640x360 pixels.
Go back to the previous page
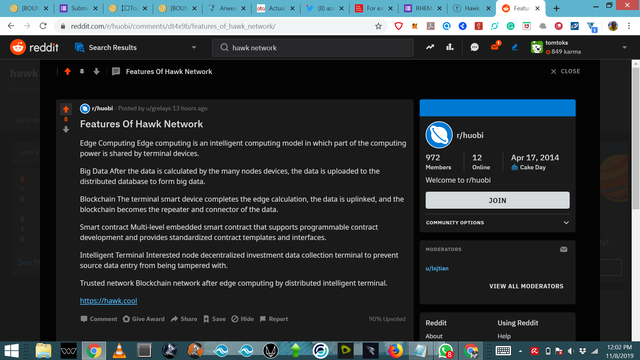tap(11, 26)
